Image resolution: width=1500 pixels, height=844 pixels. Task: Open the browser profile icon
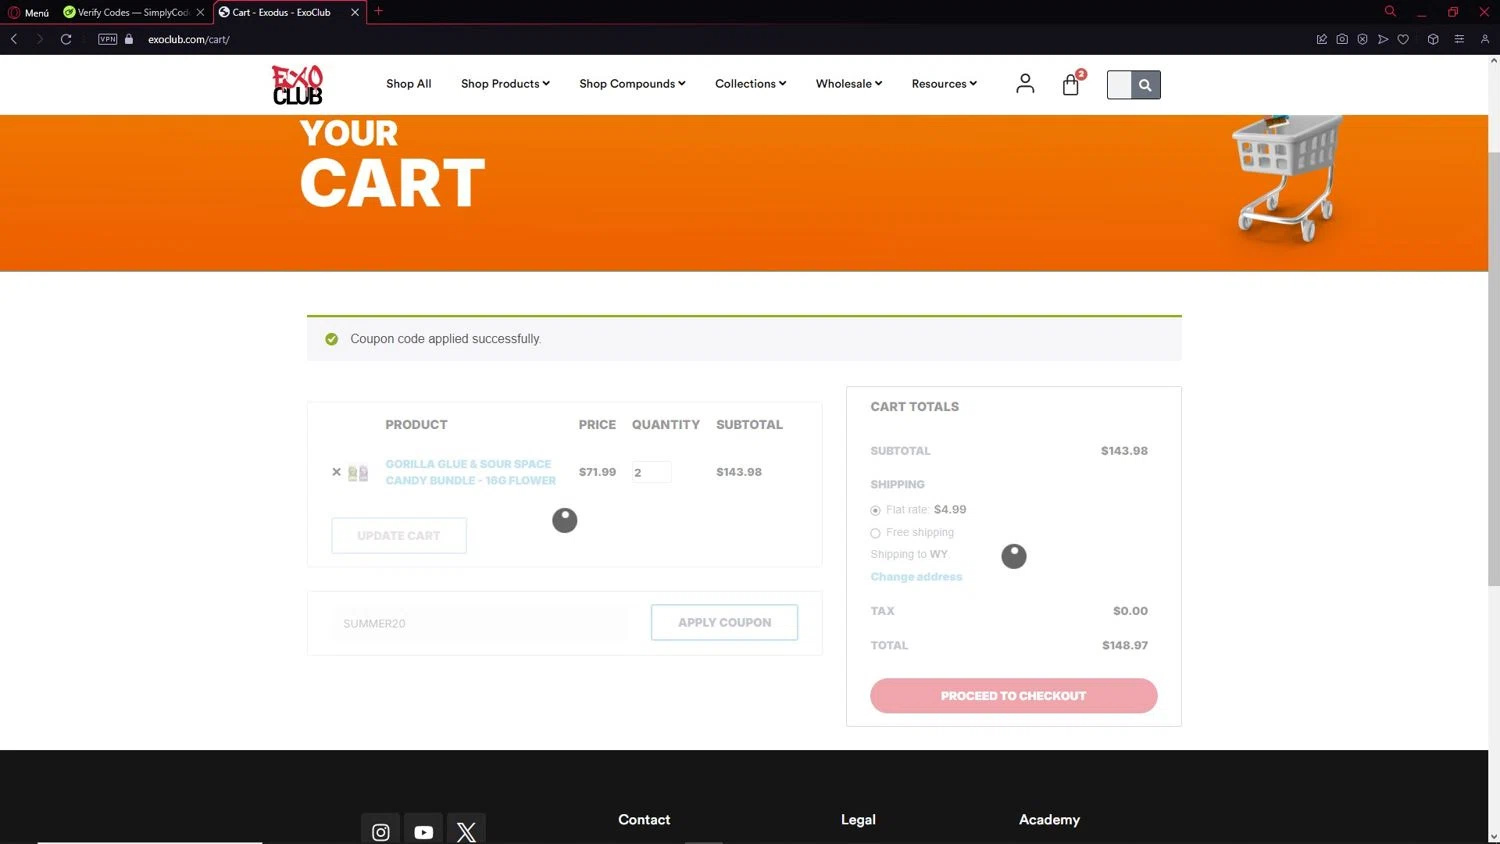click(1485, 39)
